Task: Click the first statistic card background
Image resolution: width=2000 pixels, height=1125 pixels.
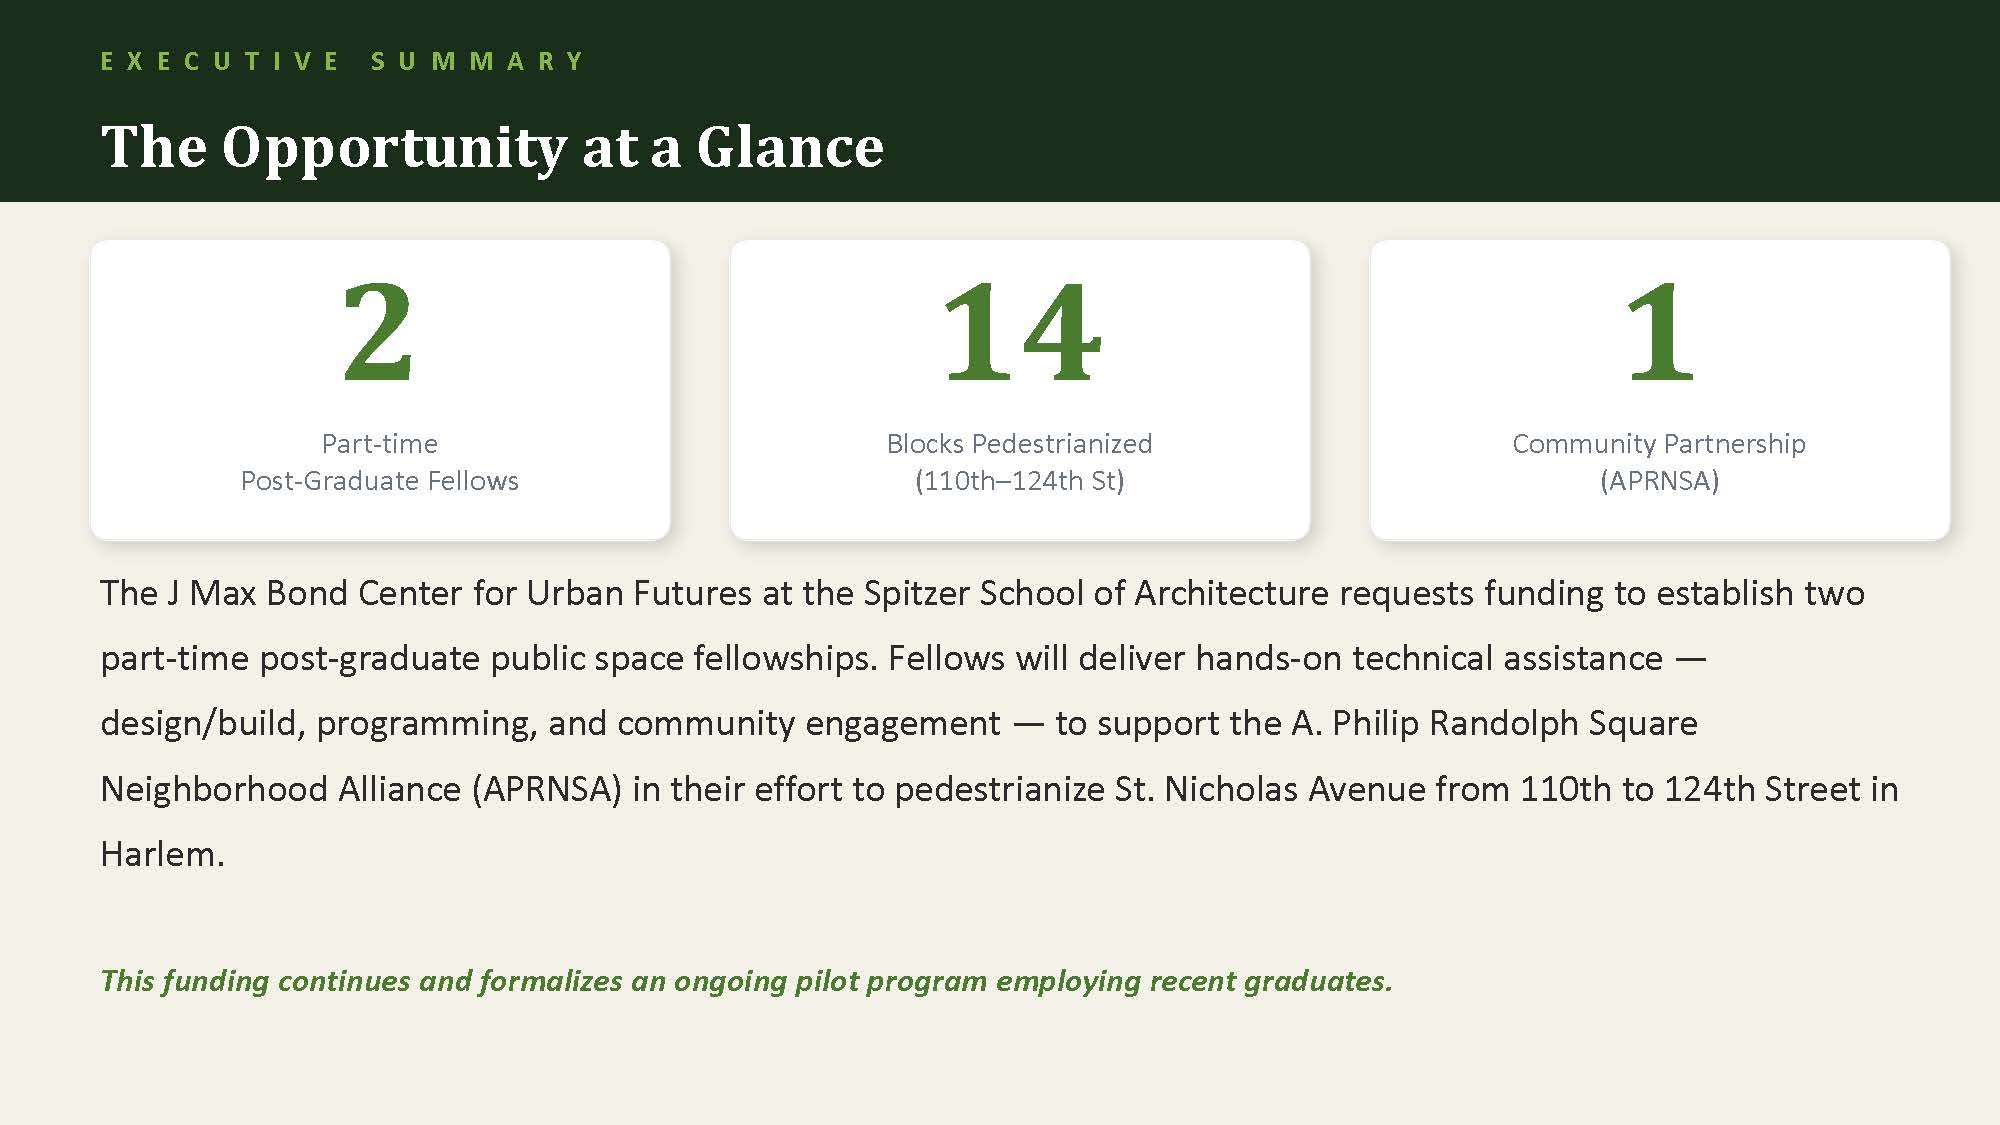Action: coord(380,390)
